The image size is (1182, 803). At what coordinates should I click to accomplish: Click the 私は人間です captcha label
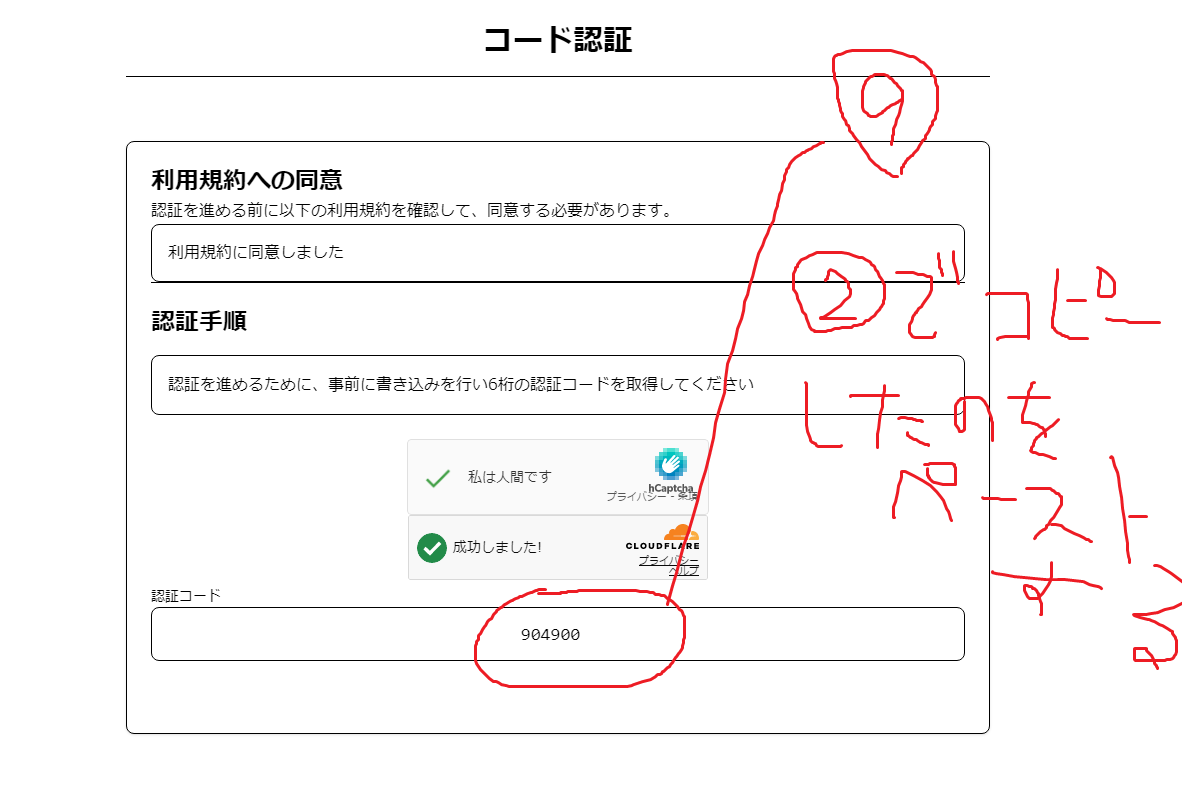[x=509, y=477]
